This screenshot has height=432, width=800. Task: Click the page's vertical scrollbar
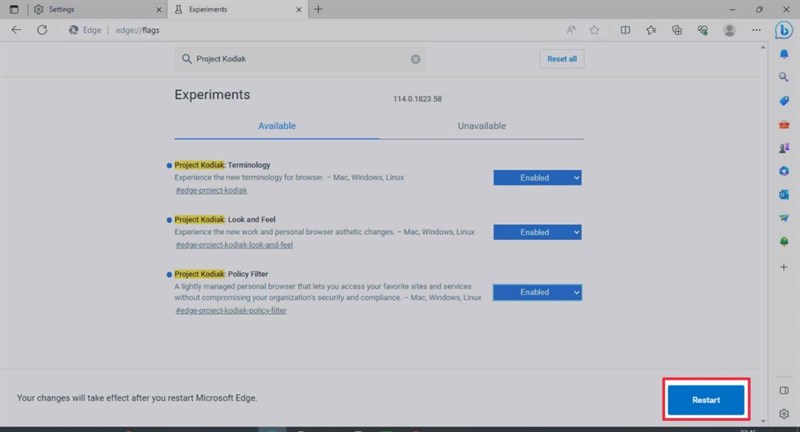tap(763, 234)
